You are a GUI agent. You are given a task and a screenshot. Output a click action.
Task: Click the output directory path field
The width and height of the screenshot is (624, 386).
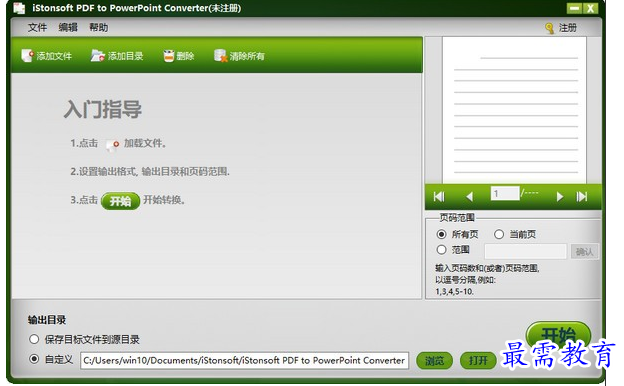(244, 361)
